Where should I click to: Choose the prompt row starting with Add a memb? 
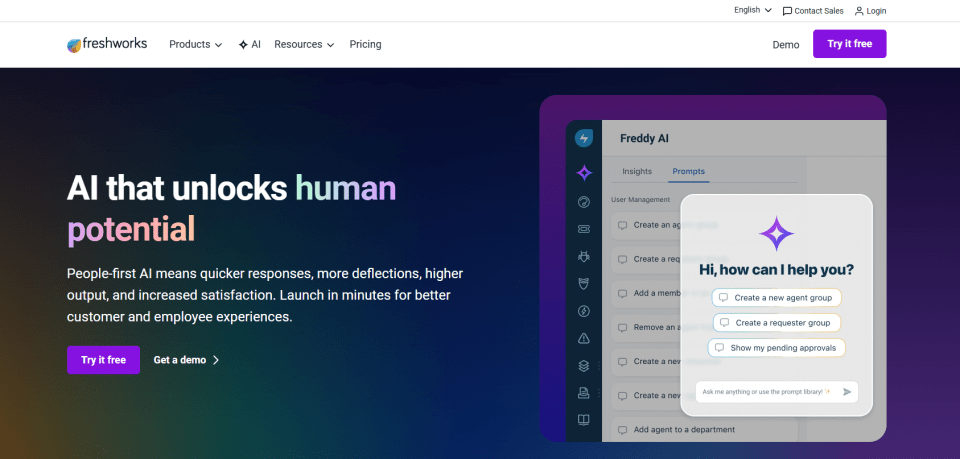[646, 293]
